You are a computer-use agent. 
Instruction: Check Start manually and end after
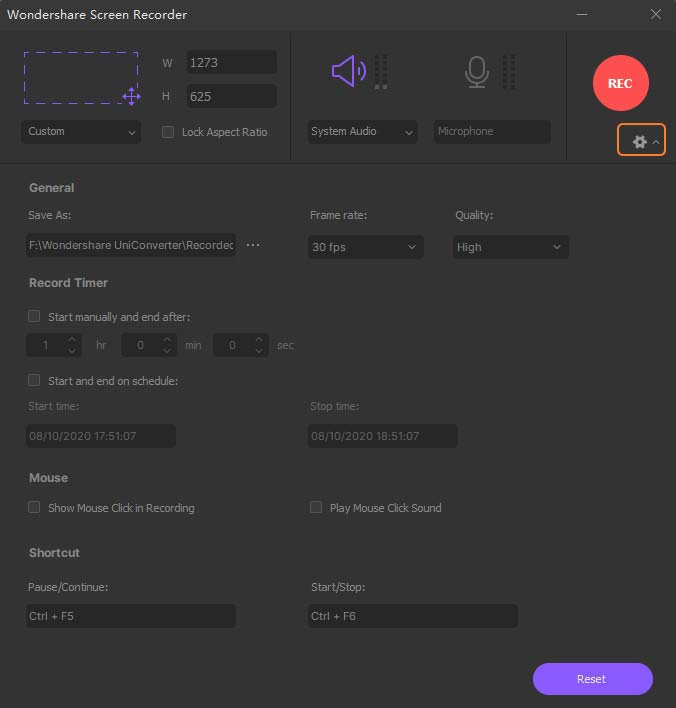(x=35, y=316)
